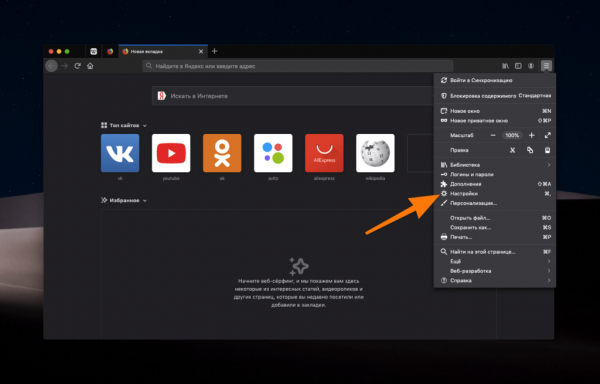Screen dimensions: 600x384
Task: Expand the Веб-разработка submenu
Action: 494,271
